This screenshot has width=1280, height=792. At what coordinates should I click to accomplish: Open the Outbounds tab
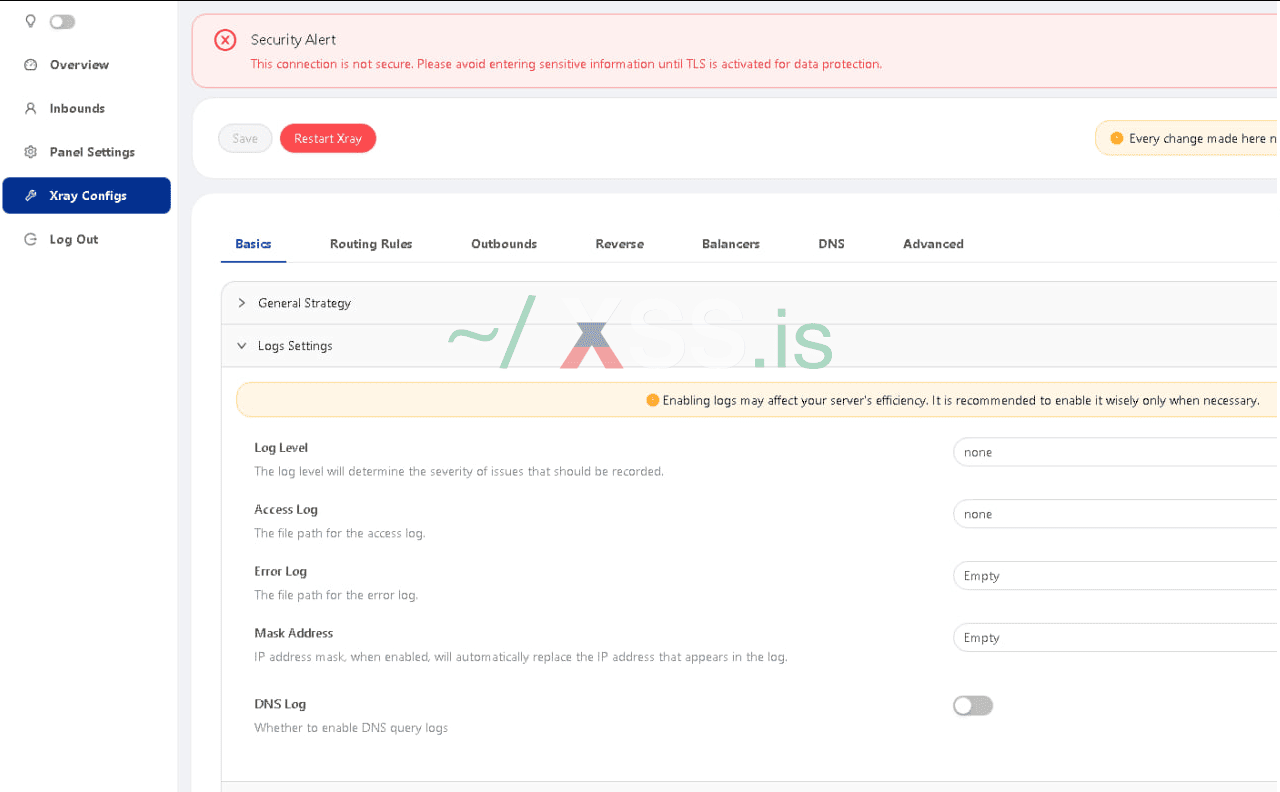504,244
